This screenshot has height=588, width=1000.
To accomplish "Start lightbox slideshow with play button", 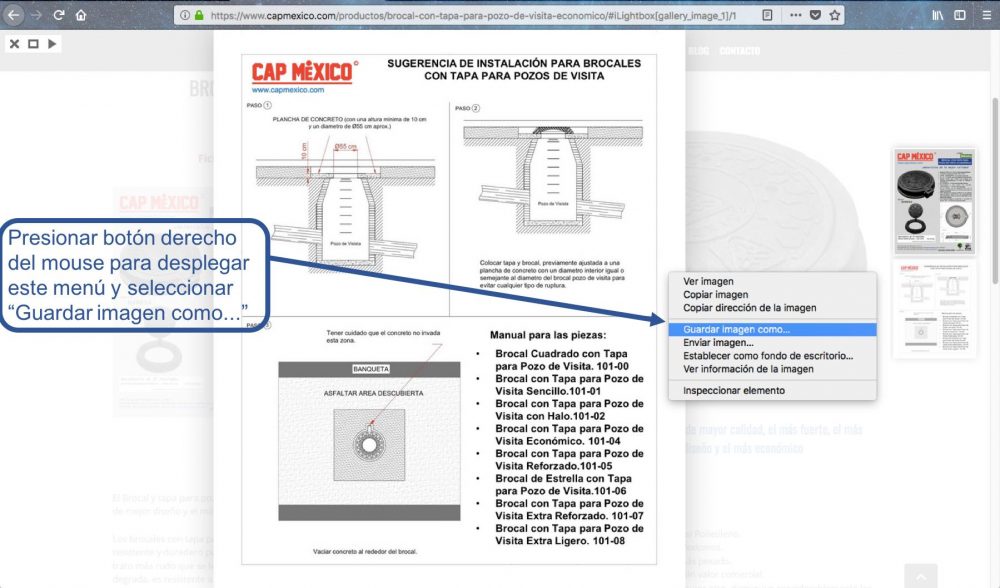I will coord(52,44).
